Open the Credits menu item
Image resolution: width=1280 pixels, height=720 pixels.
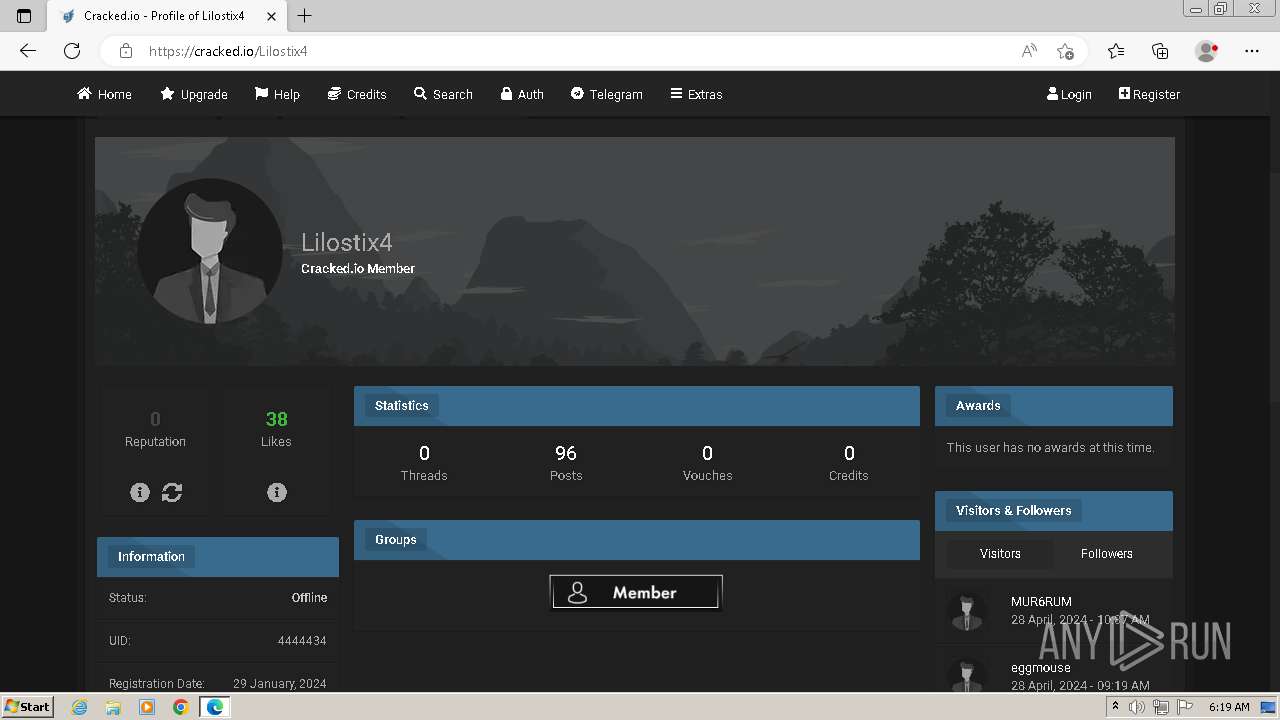(x=357, y=94)
